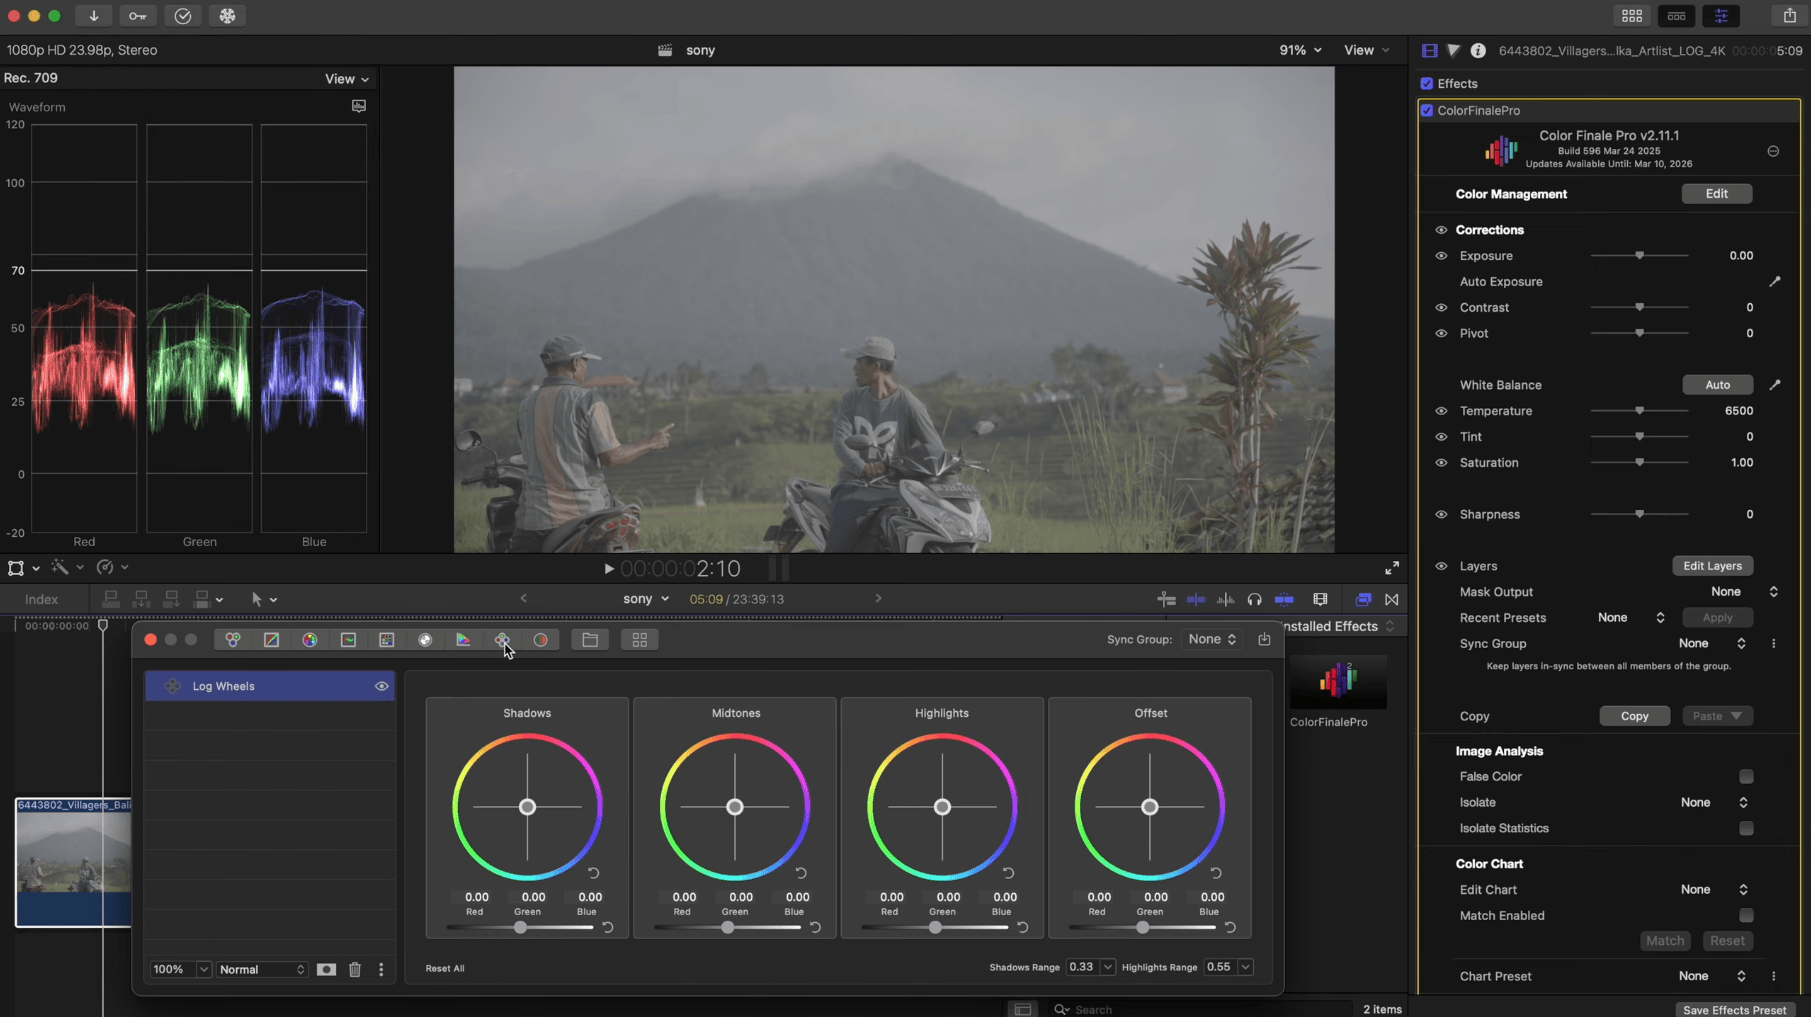Open Sync Group None dropdown in layers window
The image size is (1811, 1017).
tap(1212, 639)
